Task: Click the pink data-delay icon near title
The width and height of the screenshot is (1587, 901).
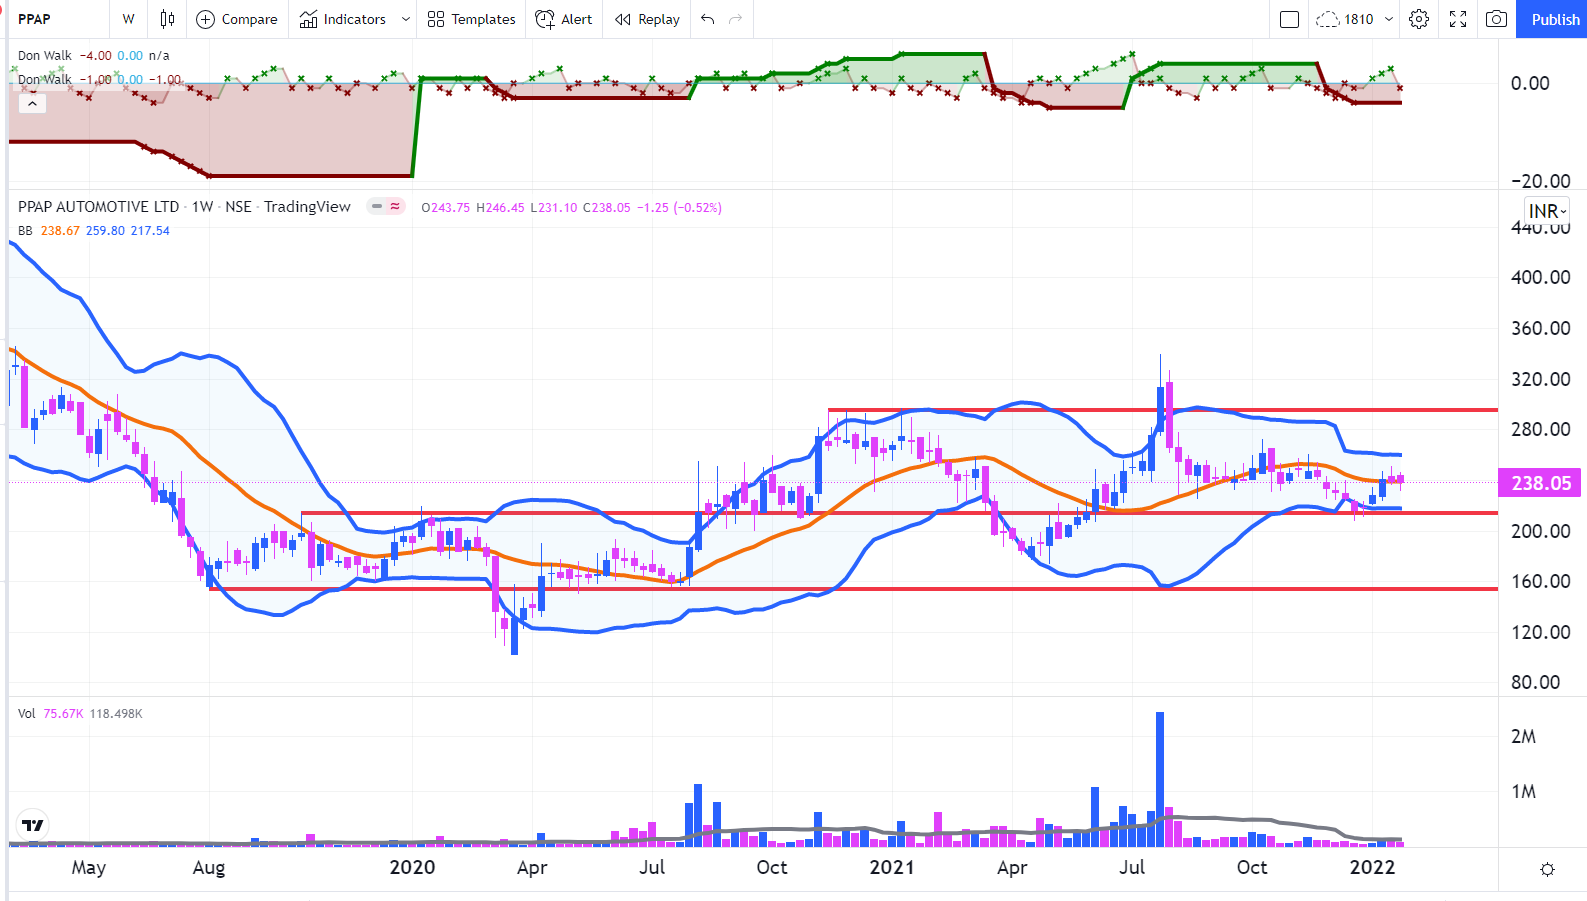Action: coord(396,206)
